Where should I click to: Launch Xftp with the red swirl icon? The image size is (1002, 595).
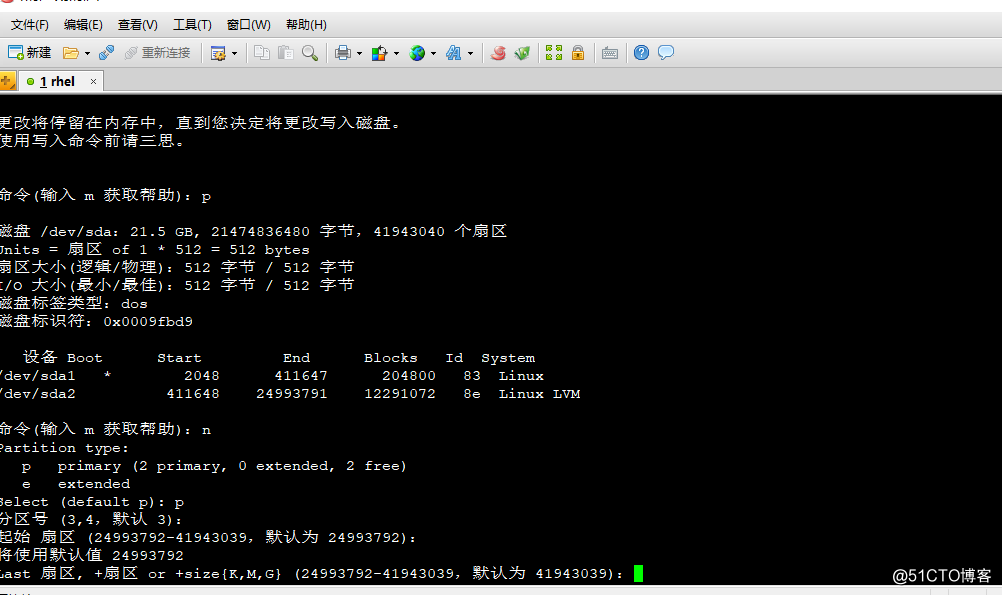[x=498, y=53]
